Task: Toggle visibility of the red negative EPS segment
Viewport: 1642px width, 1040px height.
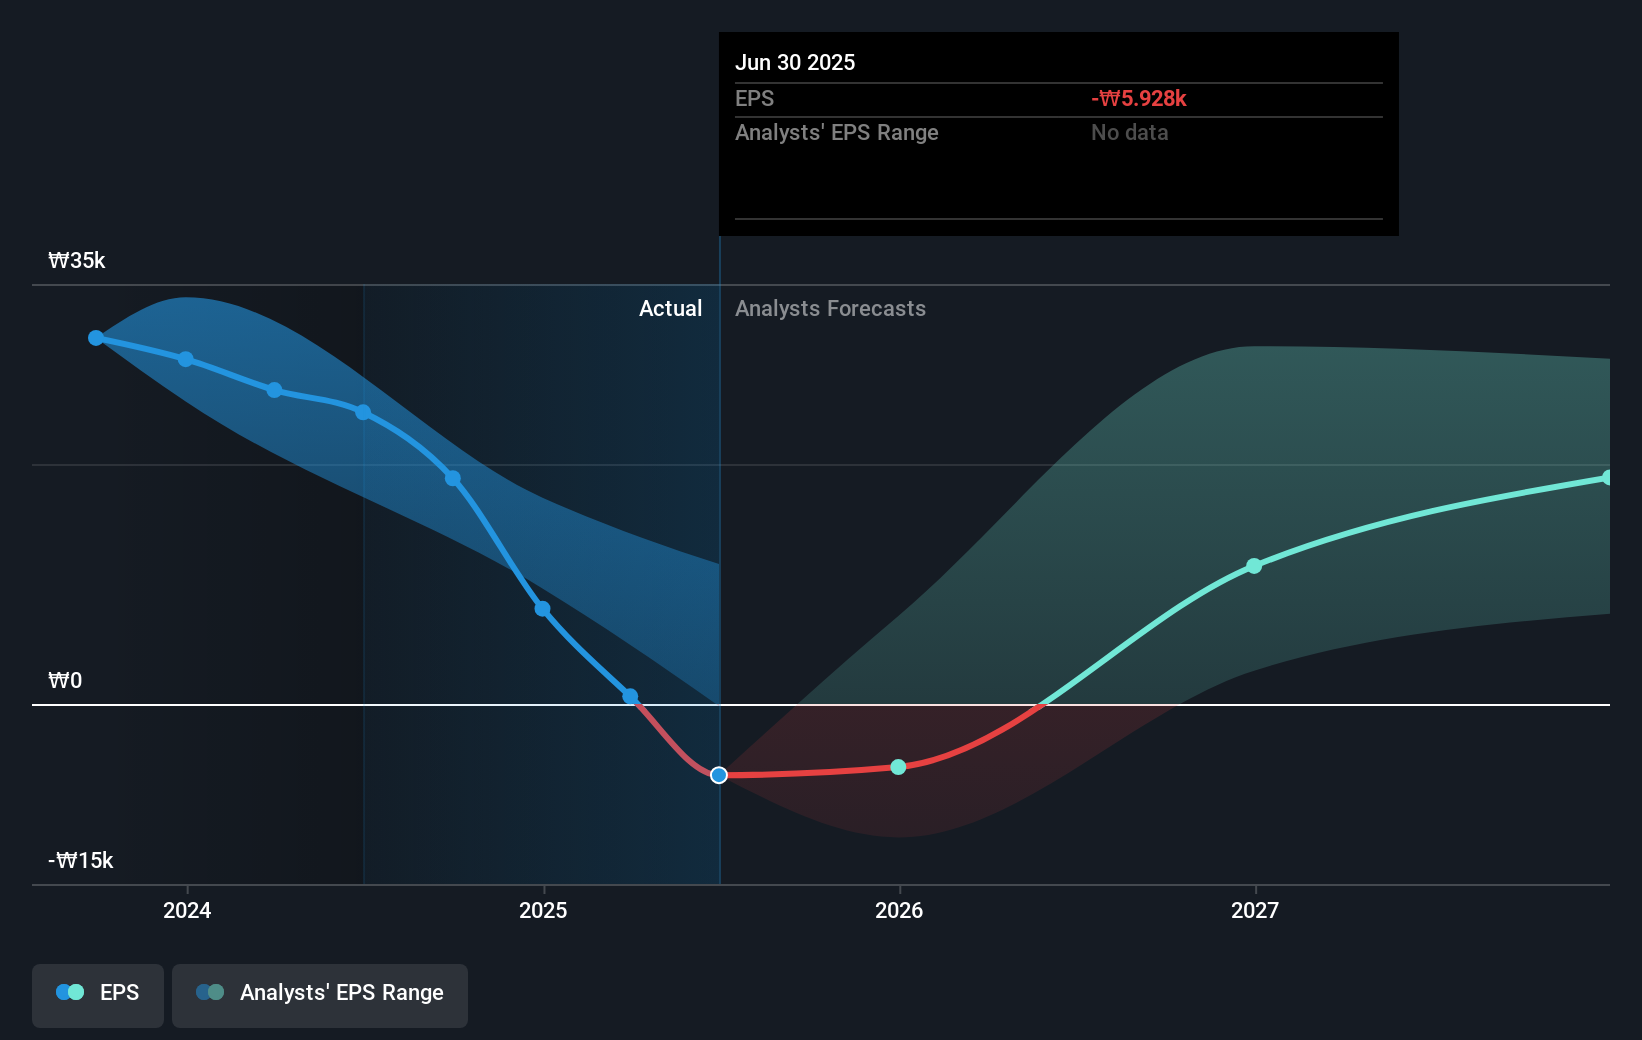Action: click(800, 772)
